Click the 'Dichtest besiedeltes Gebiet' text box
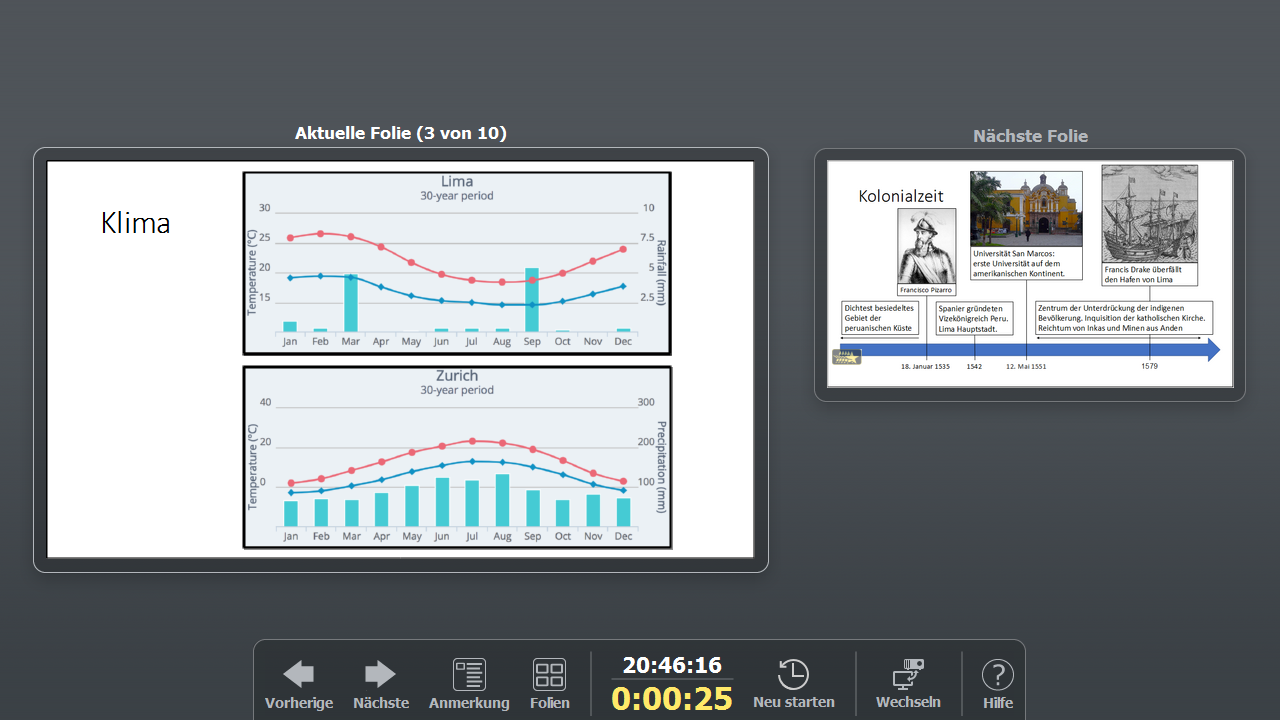This screenshot has width=1280, height=720. (880, 318)
